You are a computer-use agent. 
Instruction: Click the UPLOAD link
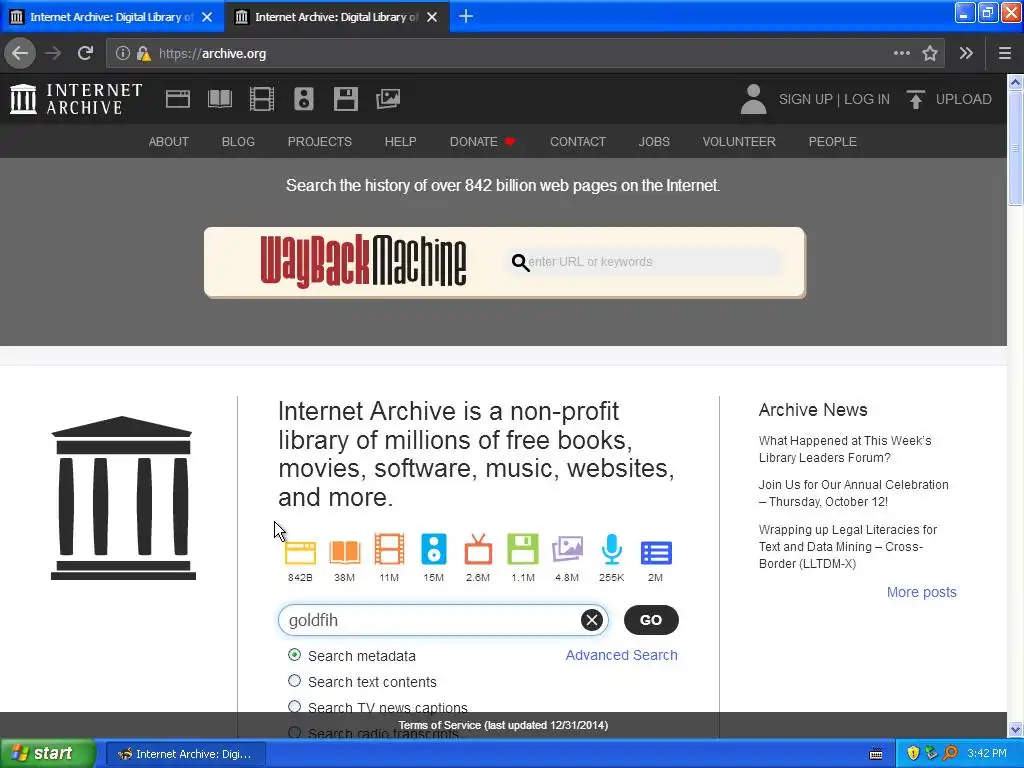(x=963, y=99)
